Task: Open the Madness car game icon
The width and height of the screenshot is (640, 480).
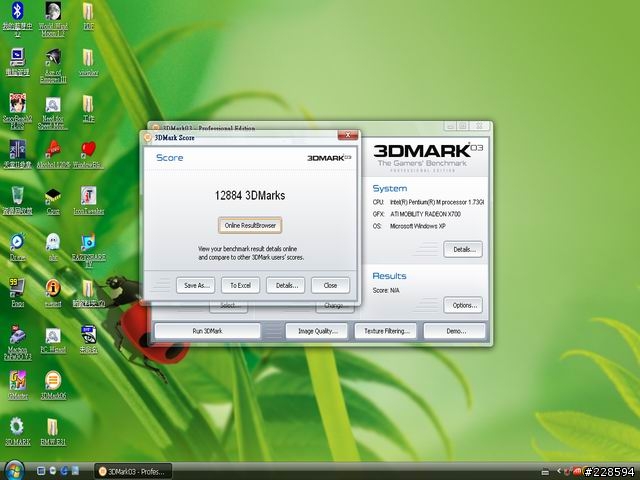Action: (x=17, y=343)
